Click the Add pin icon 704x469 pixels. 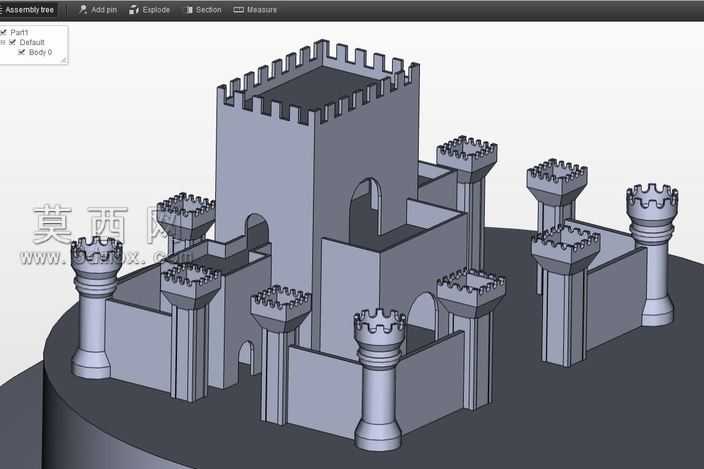(83, 9)
